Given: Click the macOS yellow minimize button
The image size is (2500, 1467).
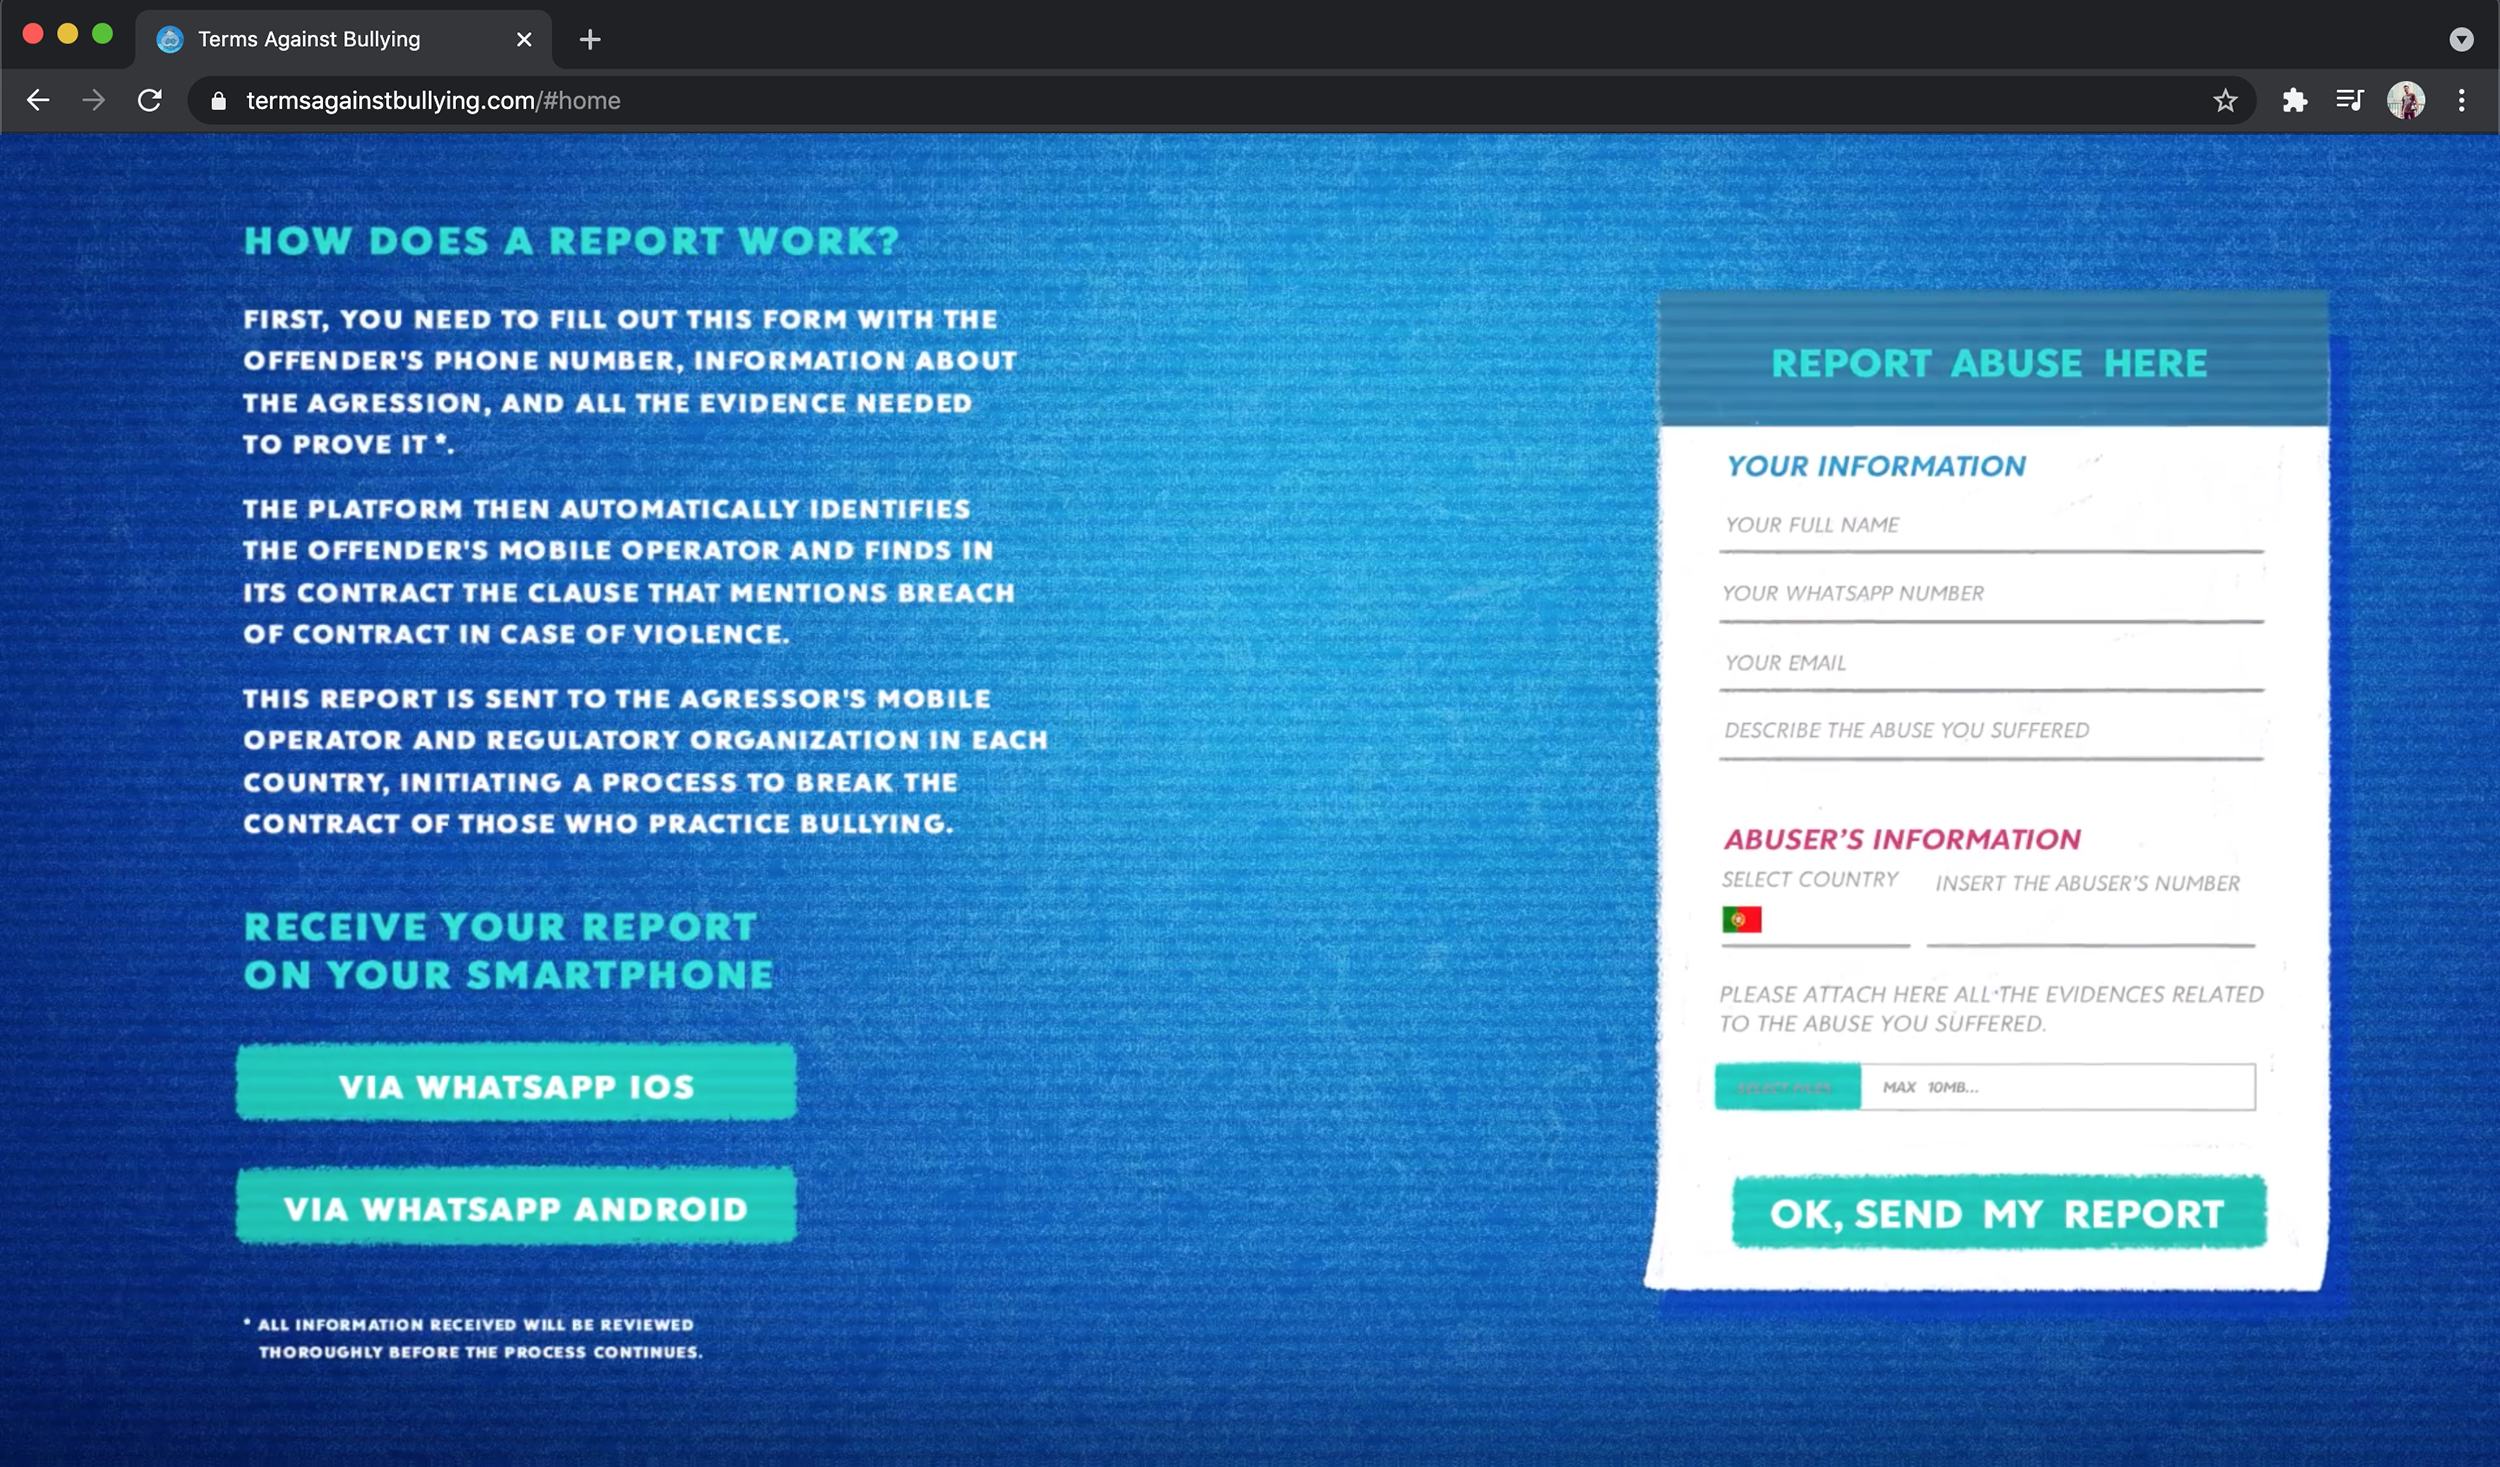Looking at the screenshot, I should 67,34.
